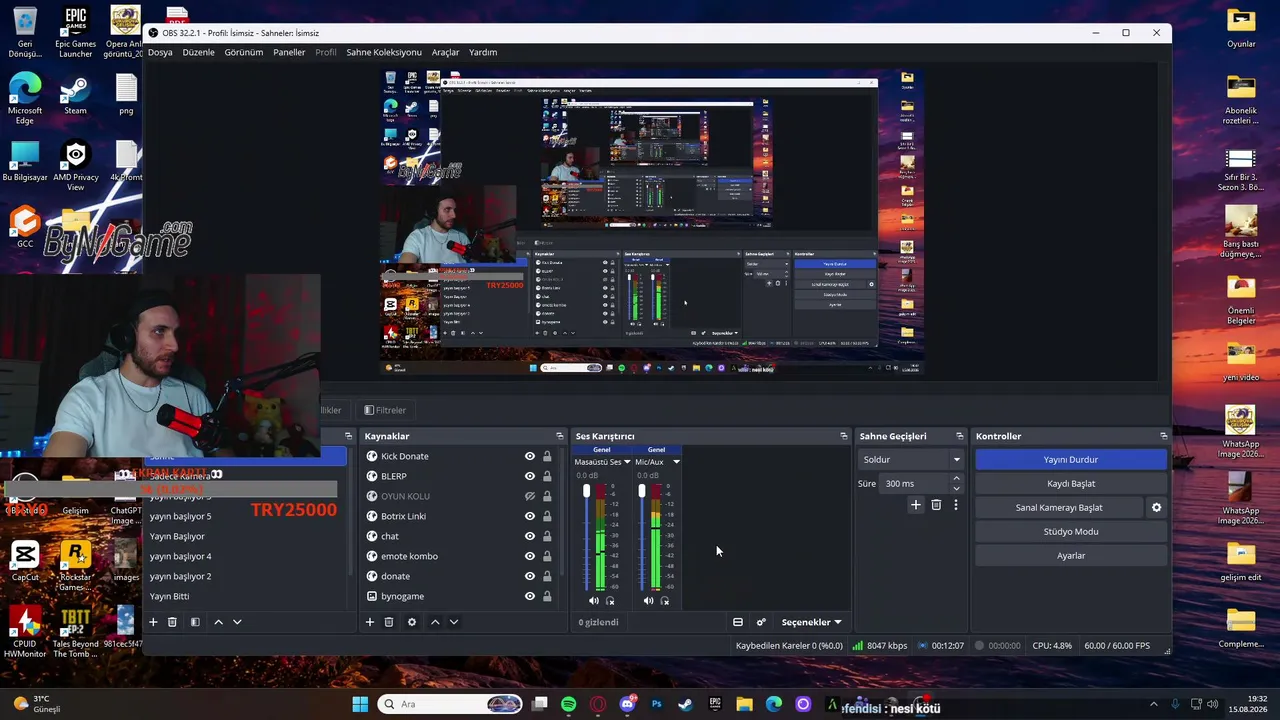Enable Stüdyo Modu
This screenshot has height=720, width=1280.
pos(1071,532)
